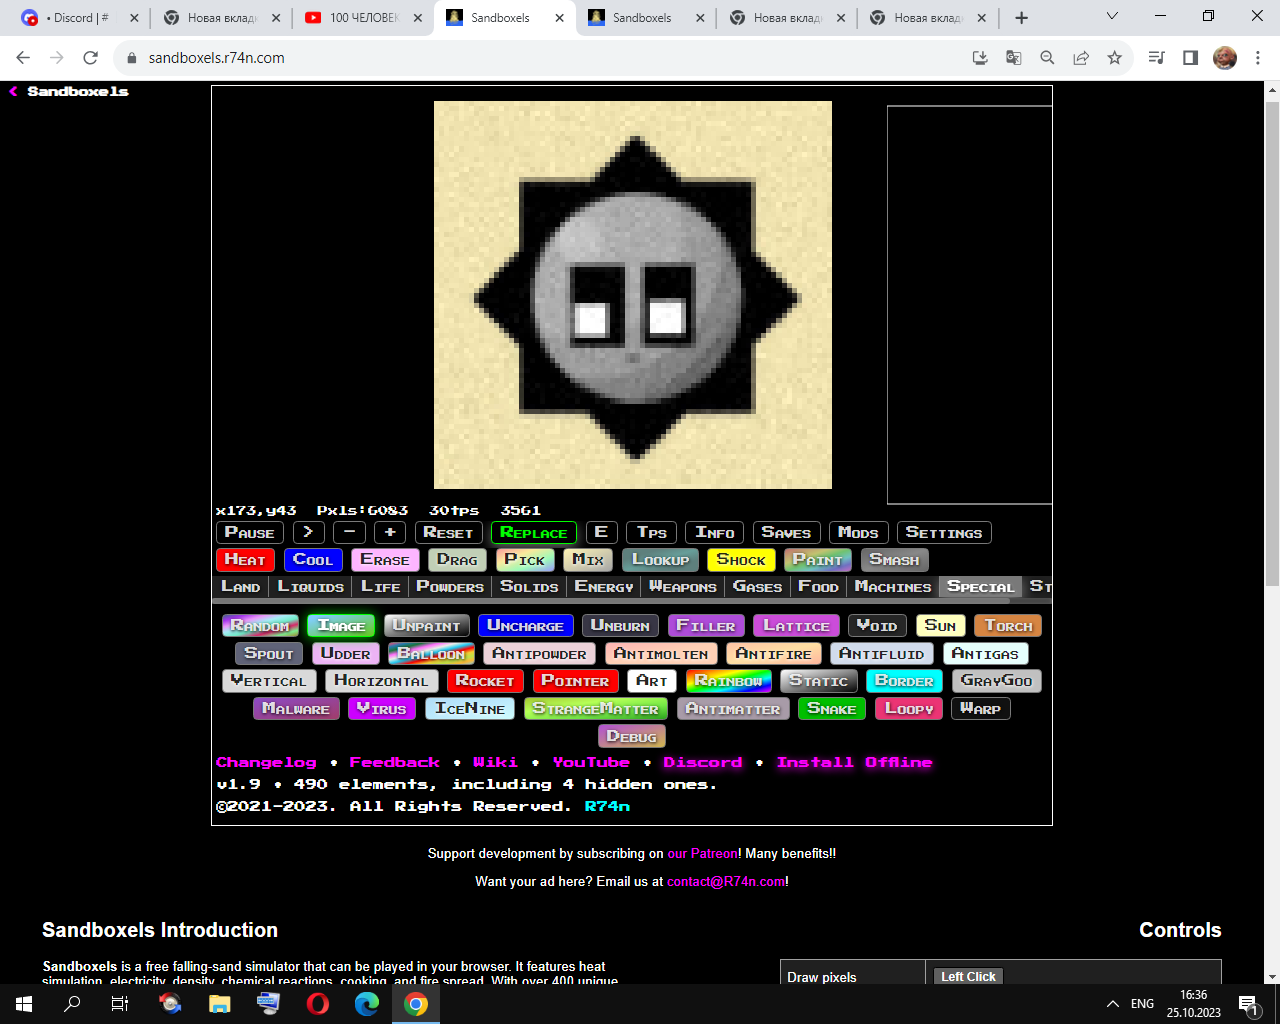
Task: Select the Rainbow element swatch
Action: (729, 681)
